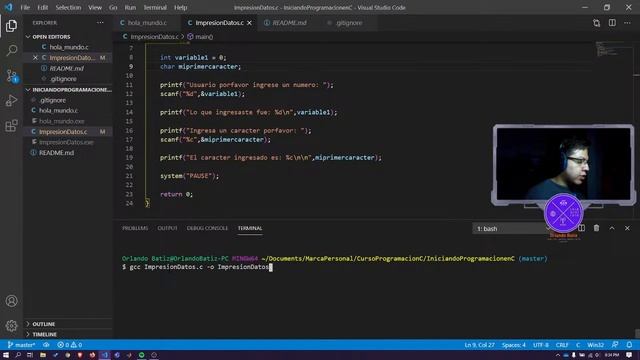Image resolution: width=640 pixels, height=360 pixels.
Task: Click the master branch in status bar
Action: coord(21,345)
